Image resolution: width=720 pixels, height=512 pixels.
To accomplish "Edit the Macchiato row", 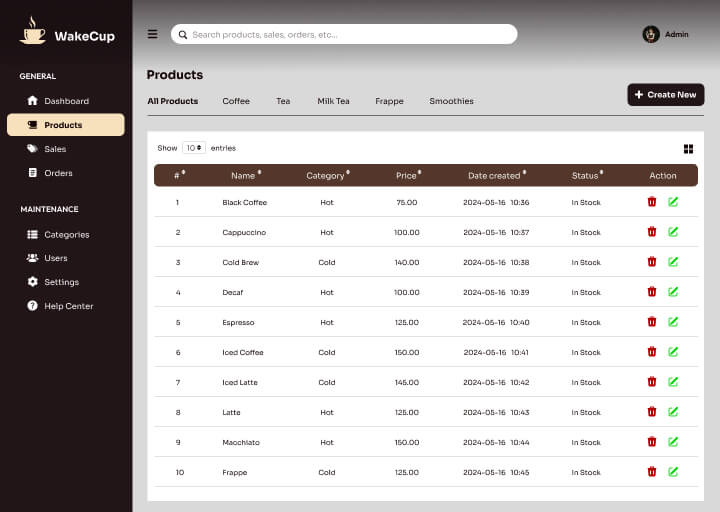I will (x=673, y=442).
